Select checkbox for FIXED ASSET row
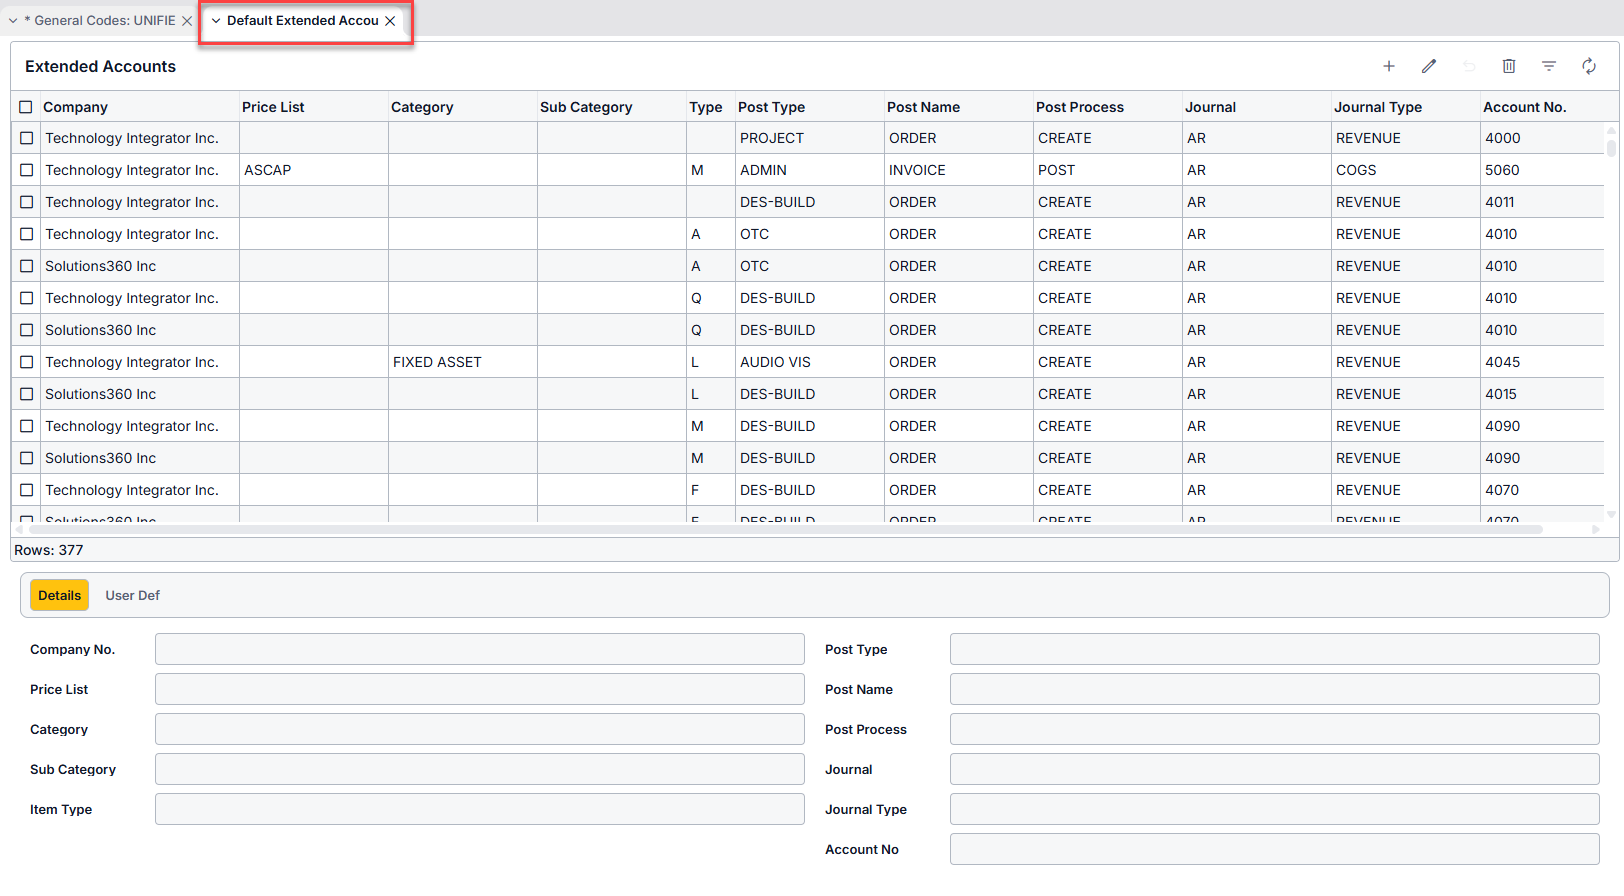The width and height of the screenshot is (1624, 896). pos(27,362)
